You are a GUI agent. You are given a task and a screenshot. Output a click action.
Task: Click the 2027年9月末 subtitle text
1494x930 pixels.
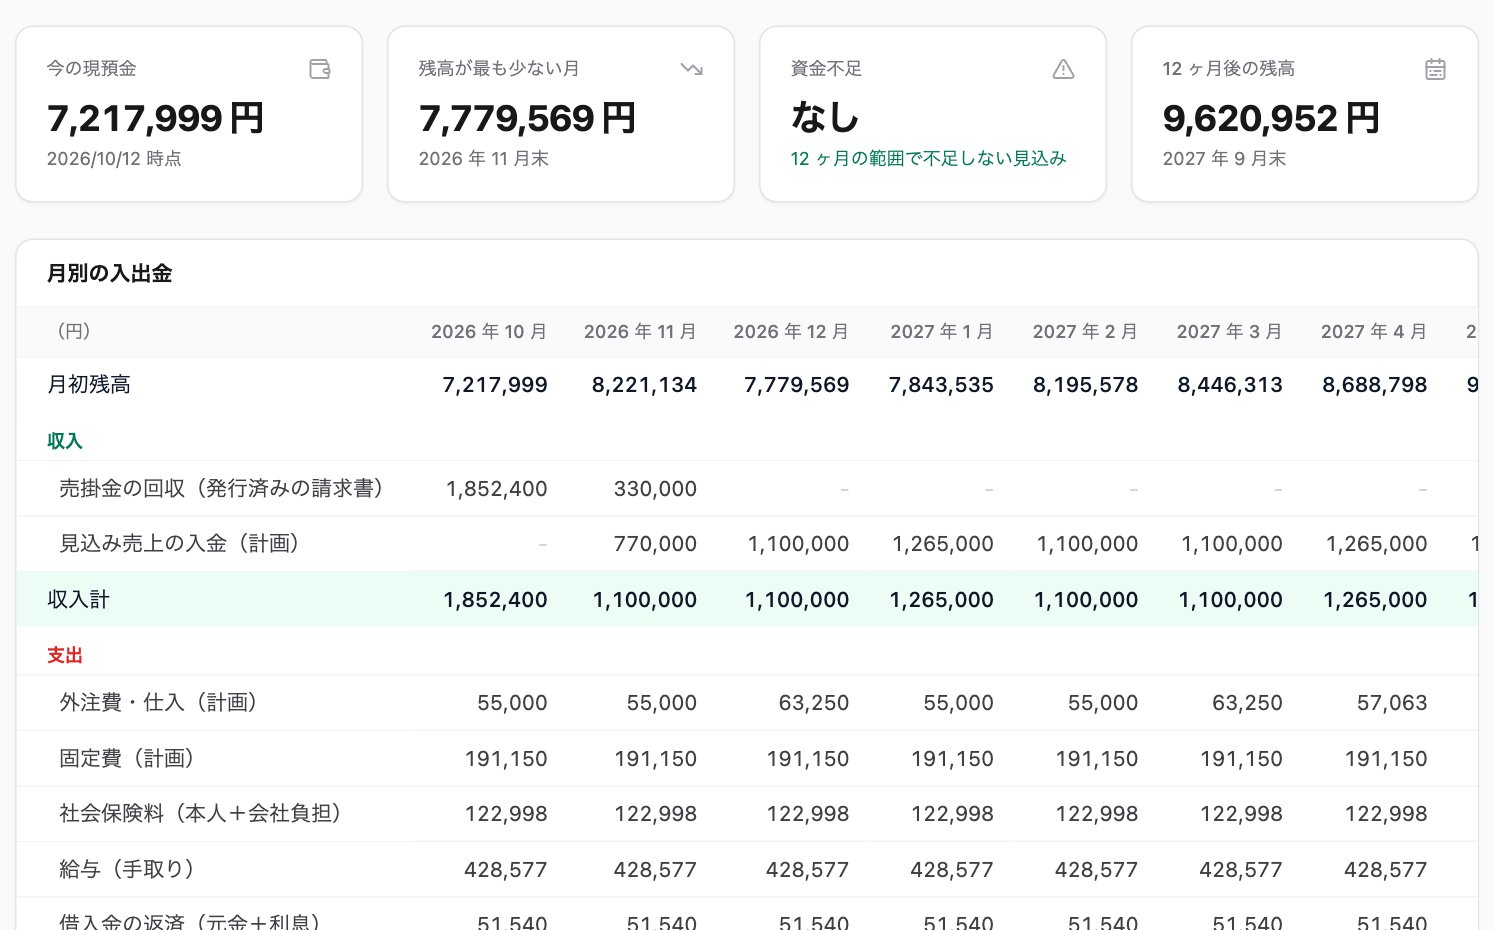[1225, 158]
